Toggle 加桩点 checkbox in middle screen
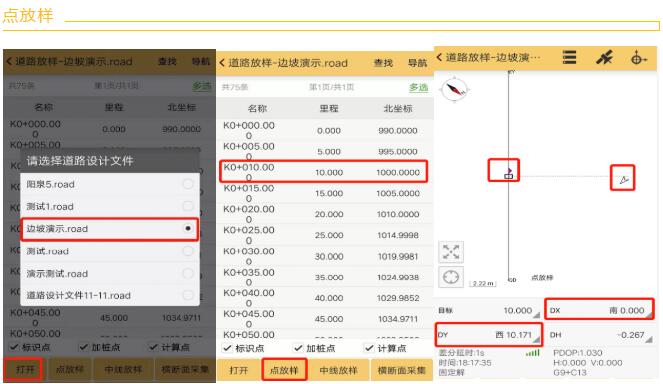Viewport: 663px width, 384px height. click(x=299, y=348)
